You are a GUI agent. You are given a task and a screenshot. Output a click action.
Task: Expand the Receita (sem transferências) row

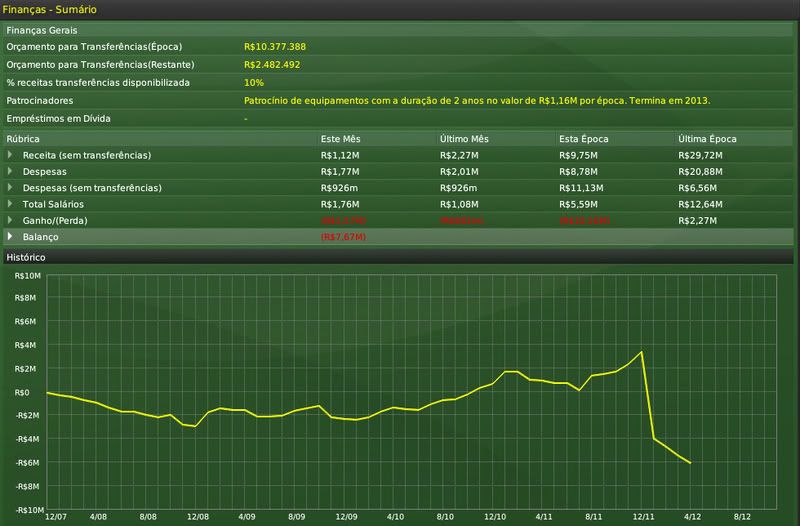click(11, 155)
